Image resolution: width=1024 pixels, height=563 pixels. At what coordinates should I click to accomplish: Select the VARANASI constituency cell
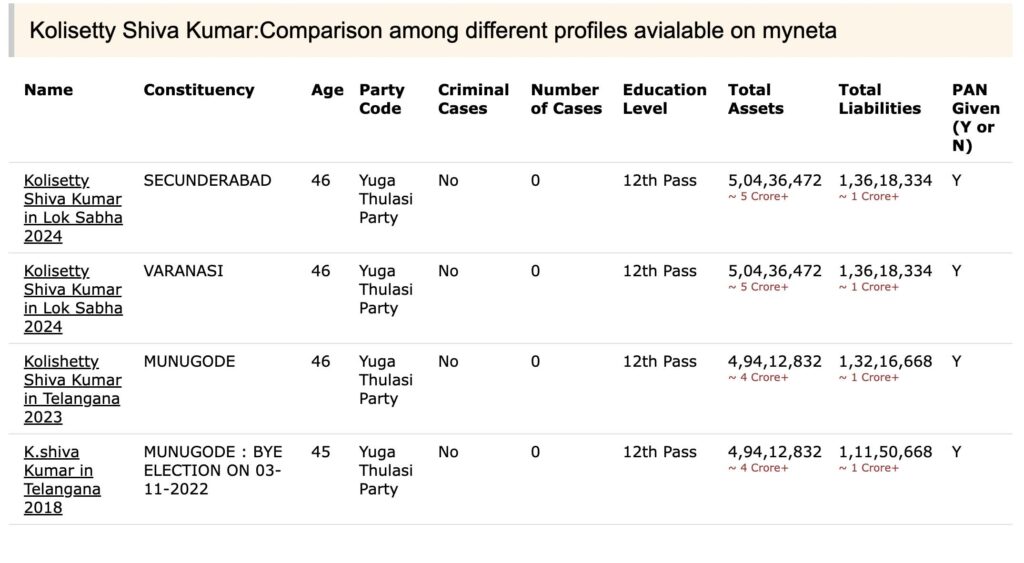(x=183, y=271)
